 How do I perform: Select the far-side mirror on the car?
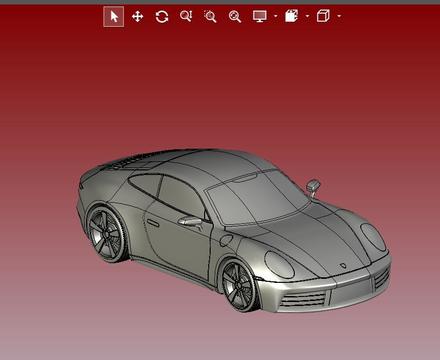pyautogui.click(x=313, y=187)
